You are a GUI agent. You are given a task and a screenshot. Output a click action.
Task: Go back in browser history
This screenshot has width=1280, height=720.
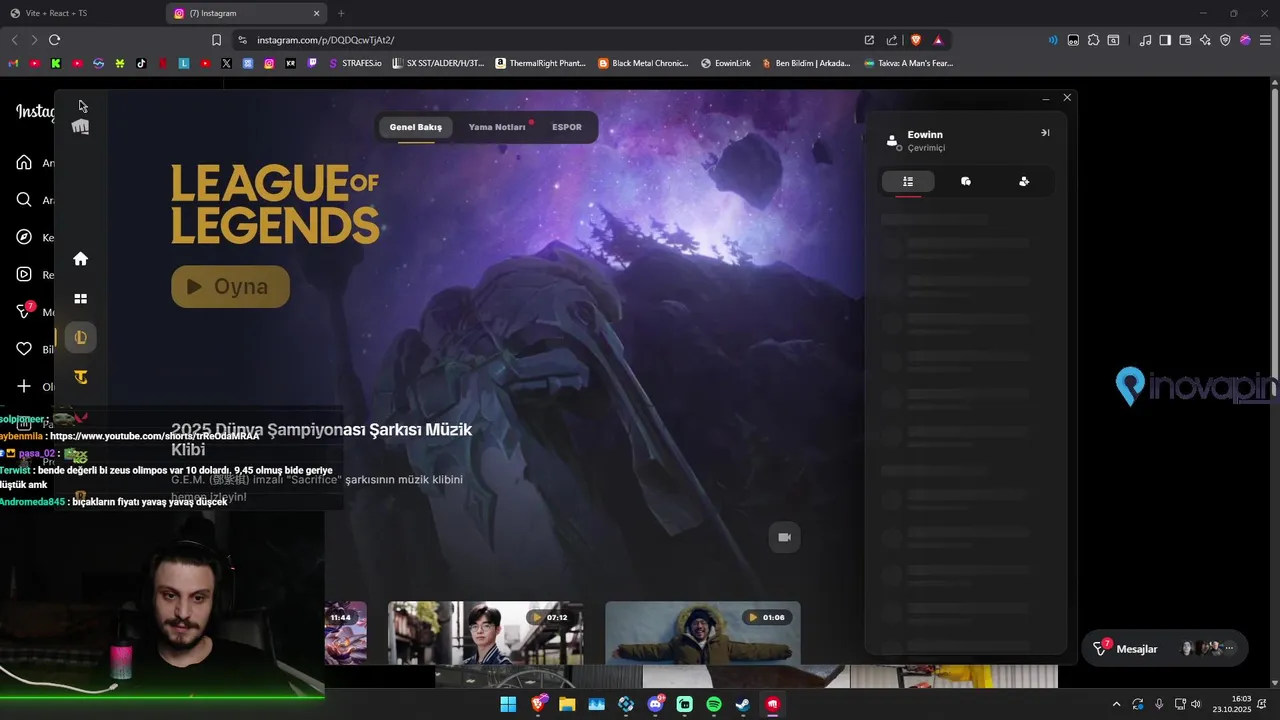pos(14,40)
